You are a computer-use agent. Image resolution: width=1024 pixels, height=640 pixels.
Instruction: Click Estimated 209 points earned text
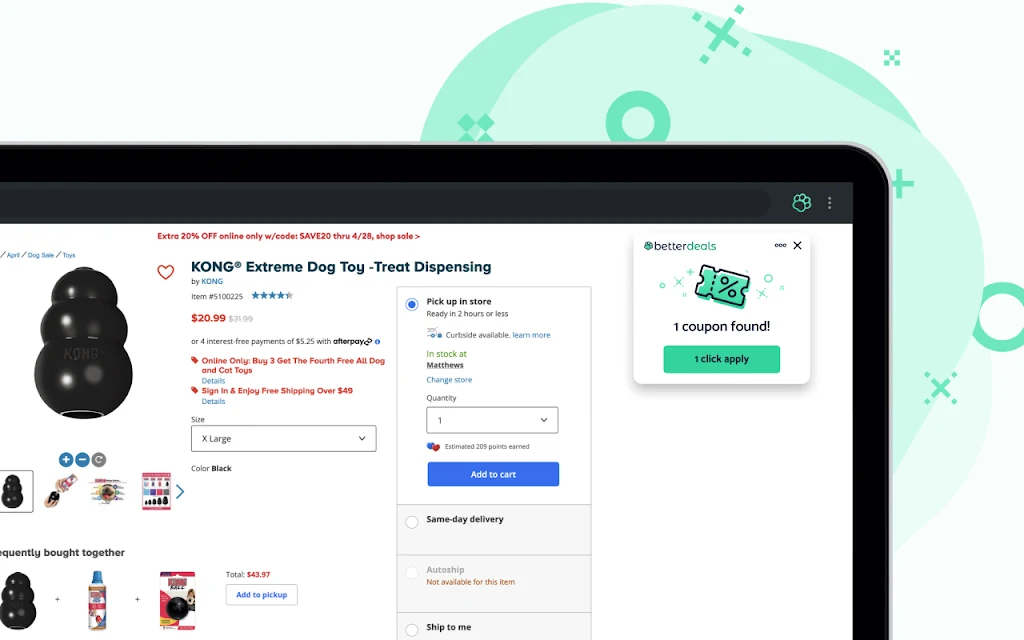coord(487,447)
